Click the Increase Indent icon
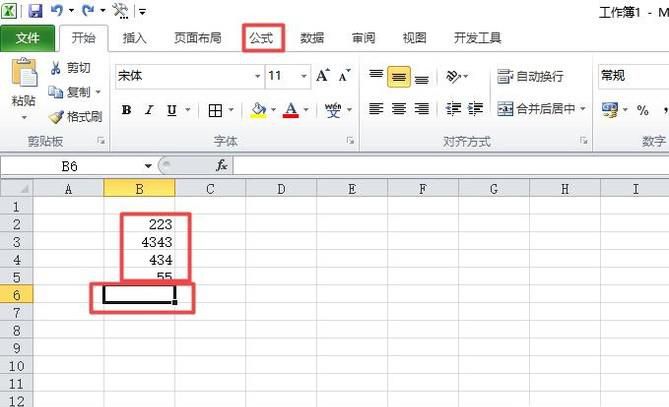Screen dimensions: 669x407 coord(475,110)
